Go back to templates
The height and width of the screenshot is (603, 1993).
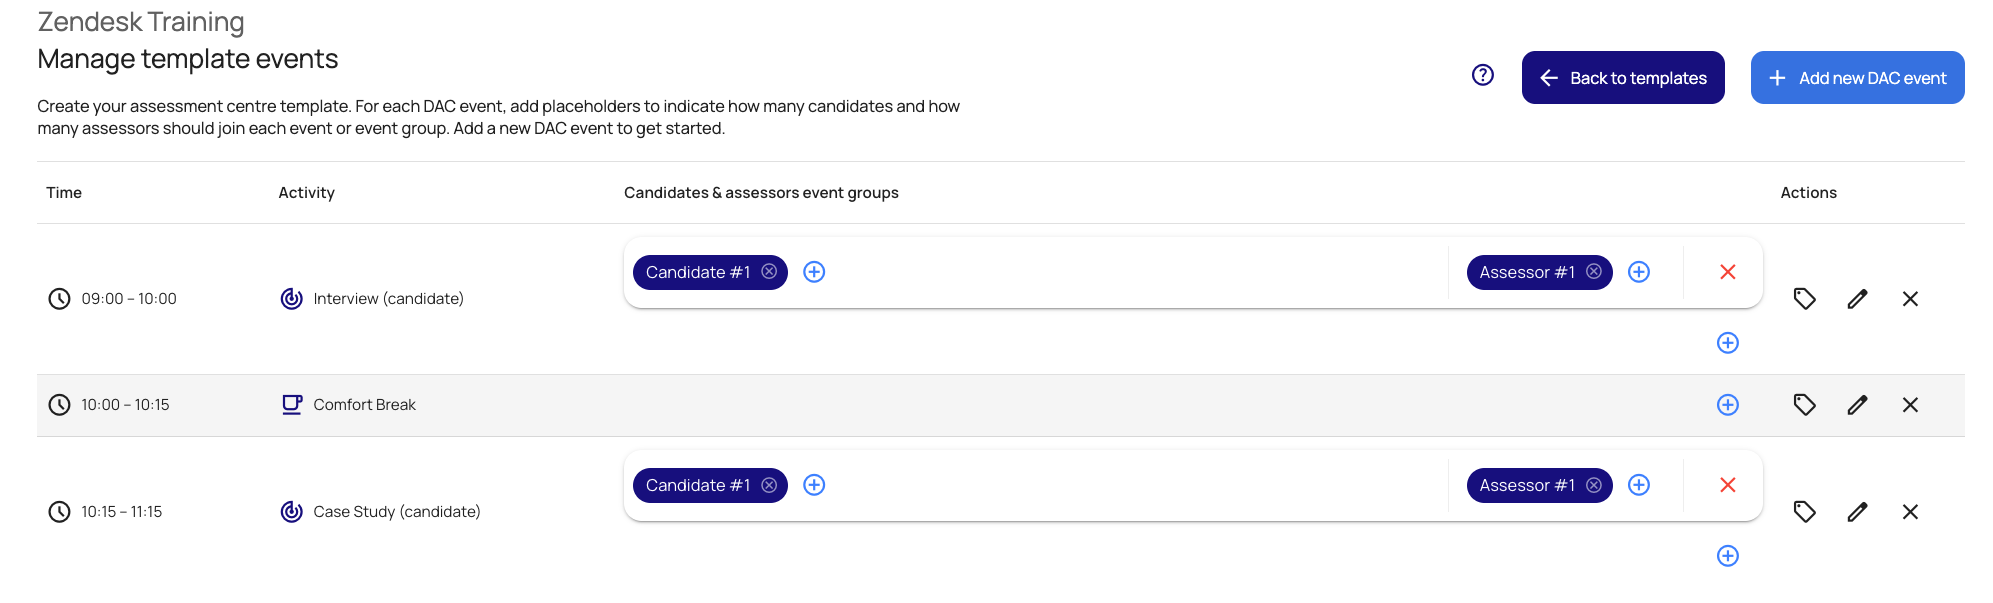(1622, 78)
